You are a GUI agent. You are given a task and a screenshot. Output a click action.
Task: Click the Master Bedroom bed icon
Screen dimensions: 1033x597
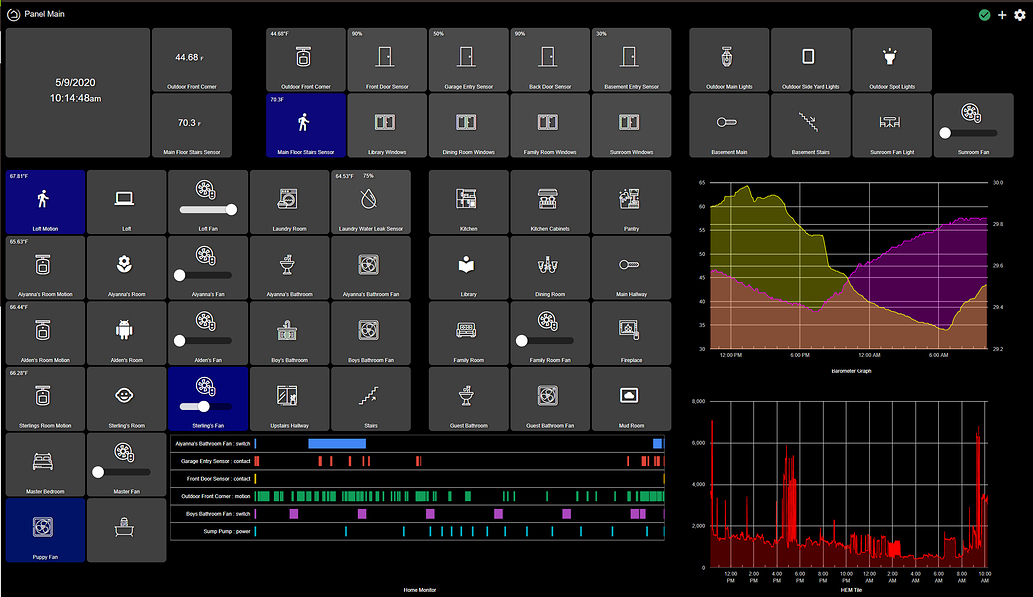click(x=45, y=459)
